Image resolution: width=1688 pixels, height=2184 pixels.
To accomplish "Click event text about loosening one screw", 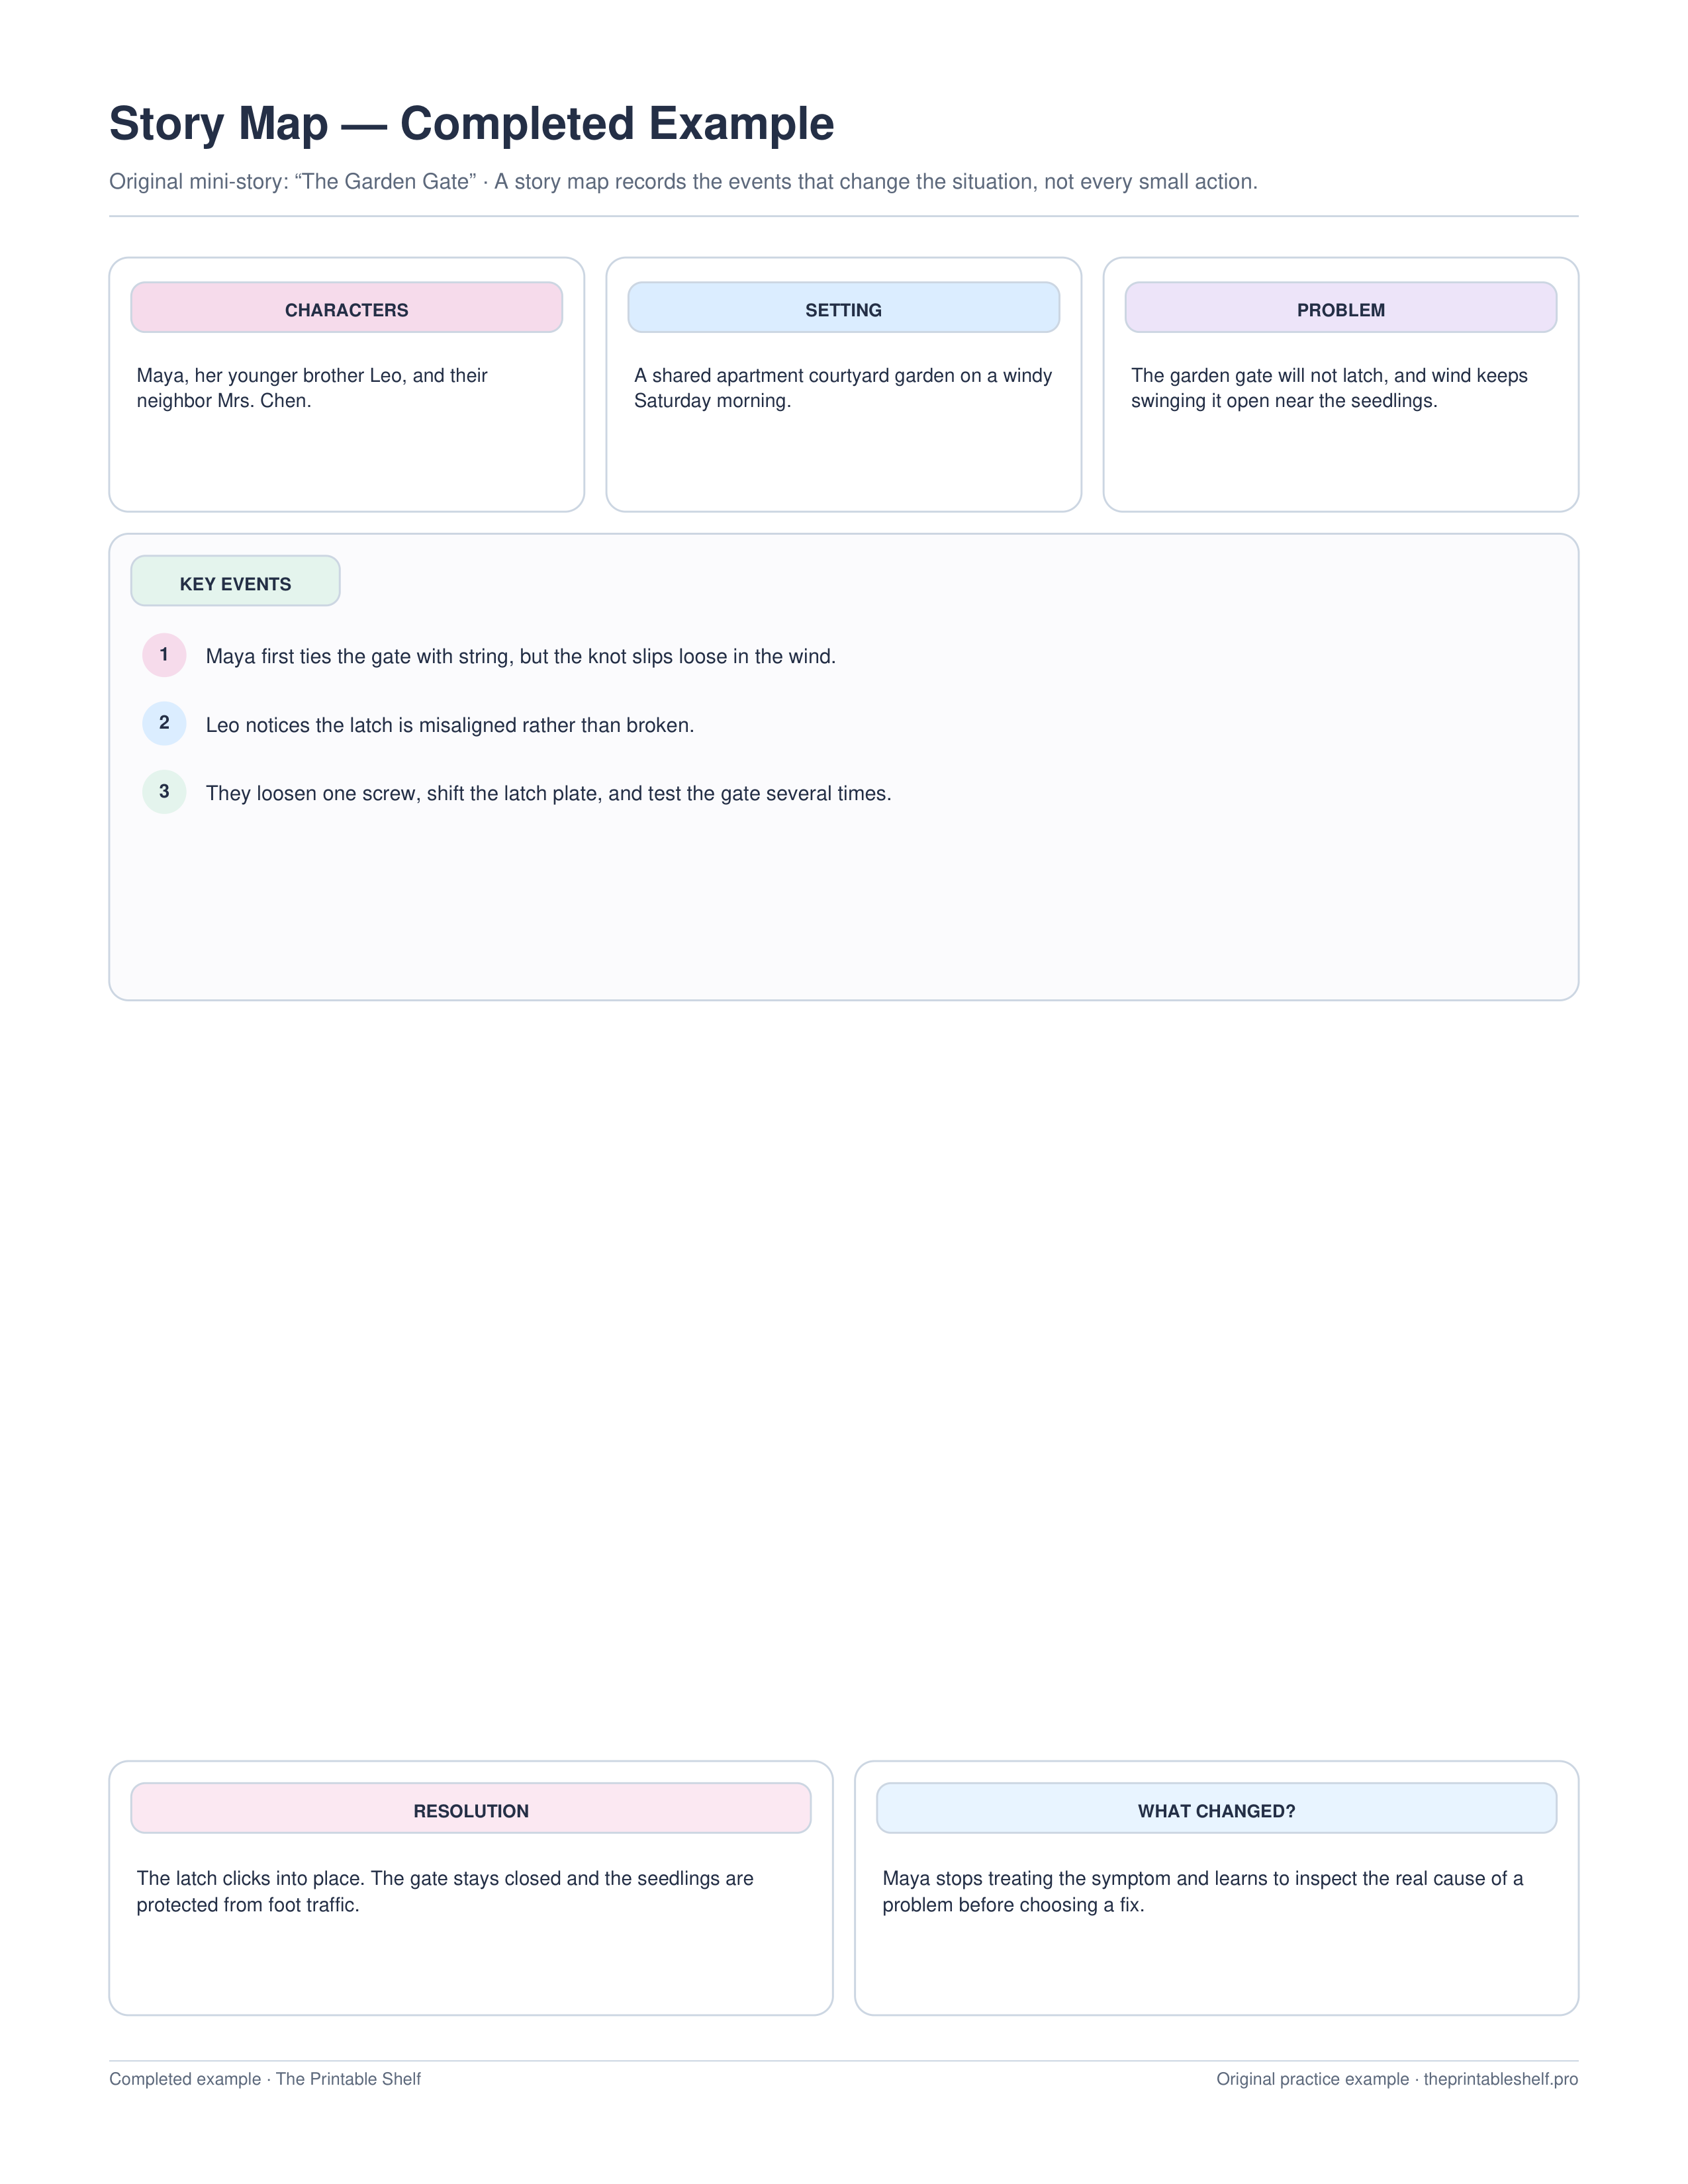I will coord(548,794).
